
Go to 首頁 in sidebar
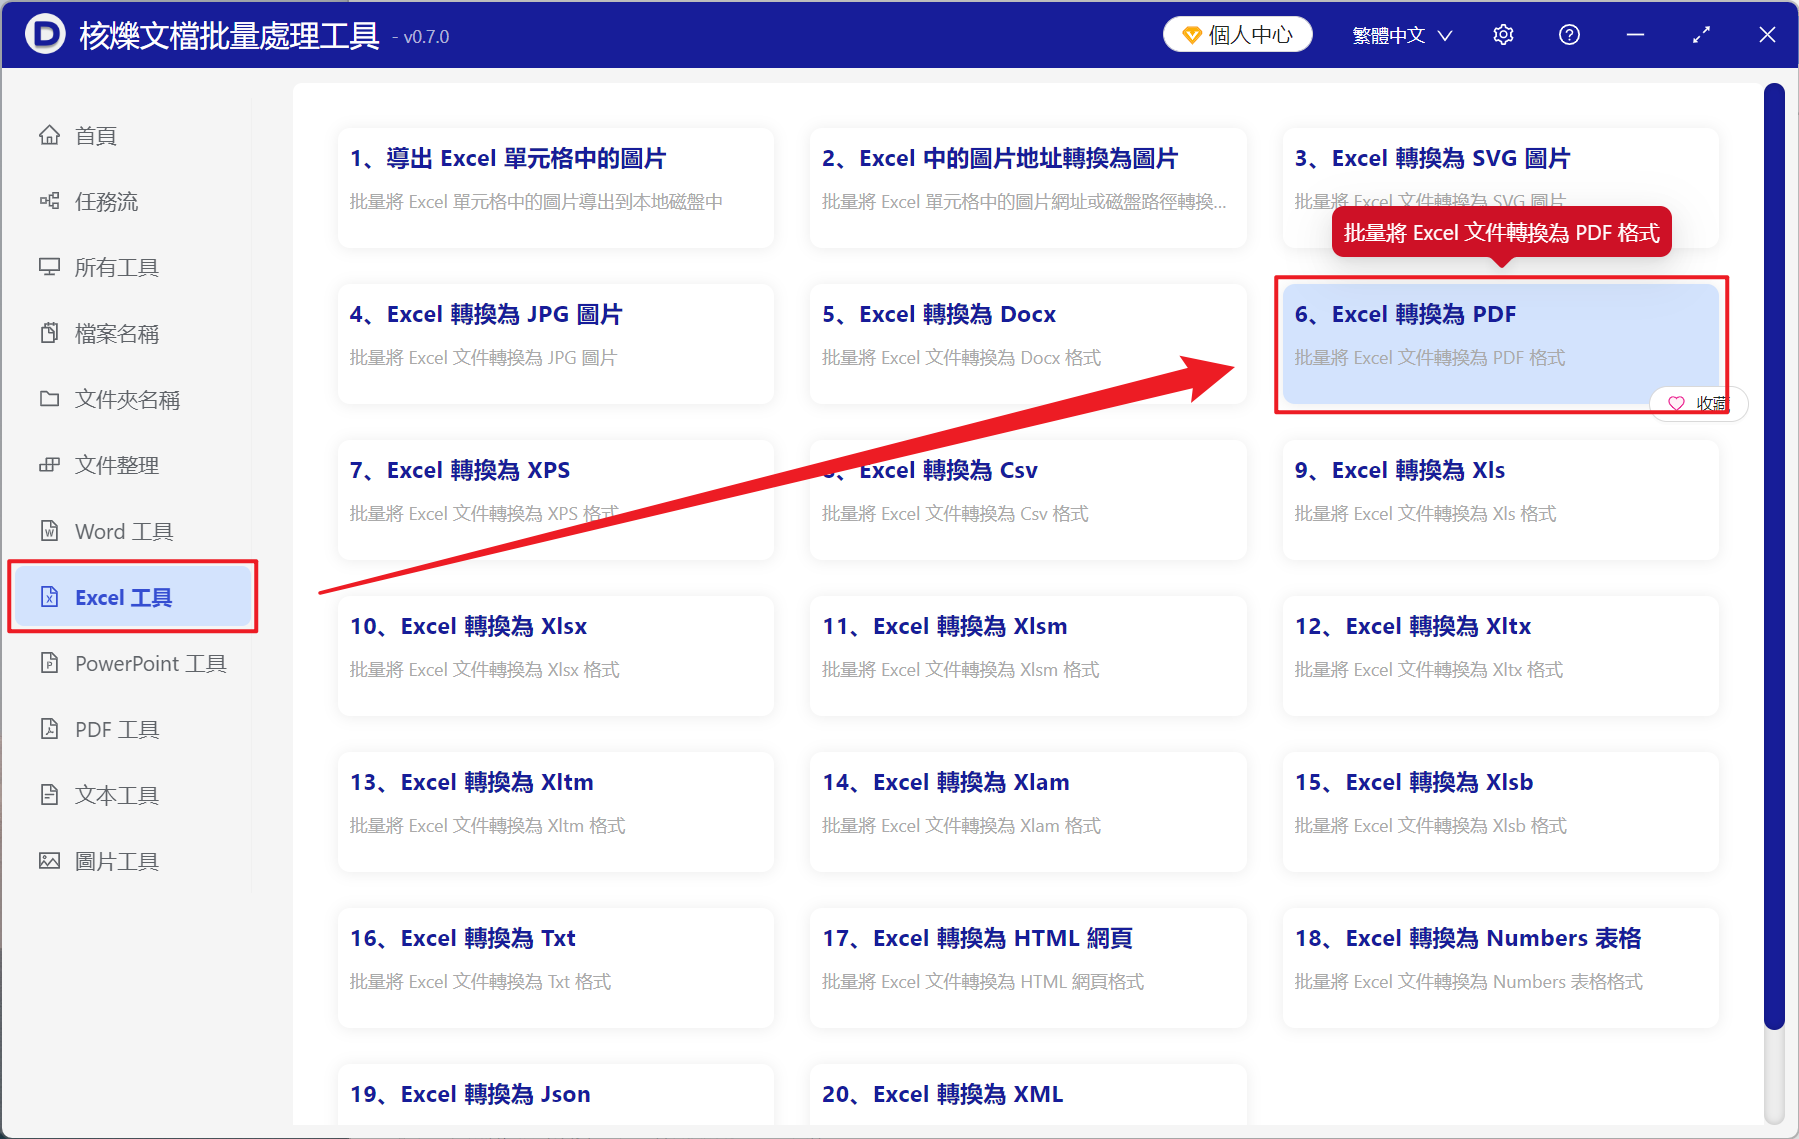point(132,135)
